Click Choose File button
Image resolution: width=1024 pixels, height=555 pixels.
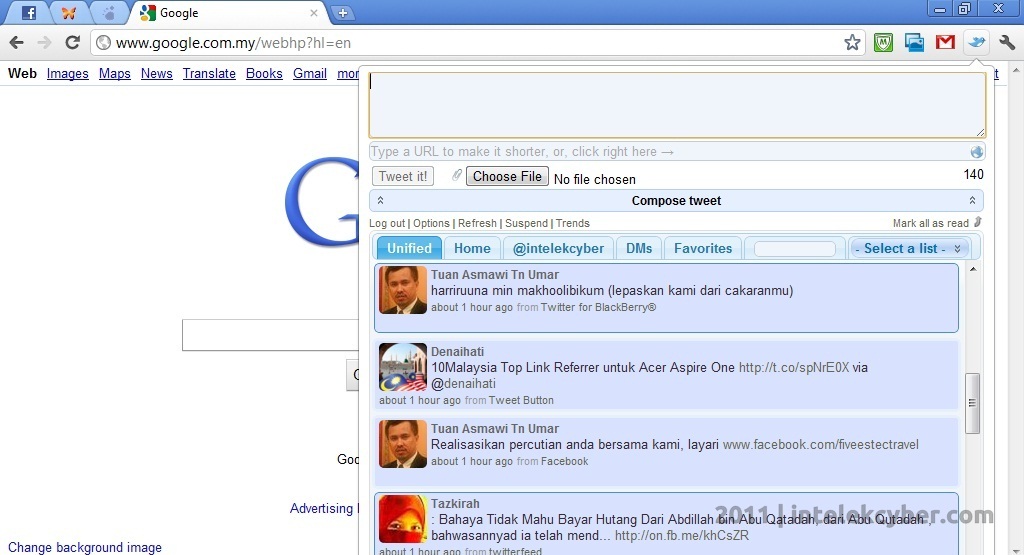tap(507, 176)
